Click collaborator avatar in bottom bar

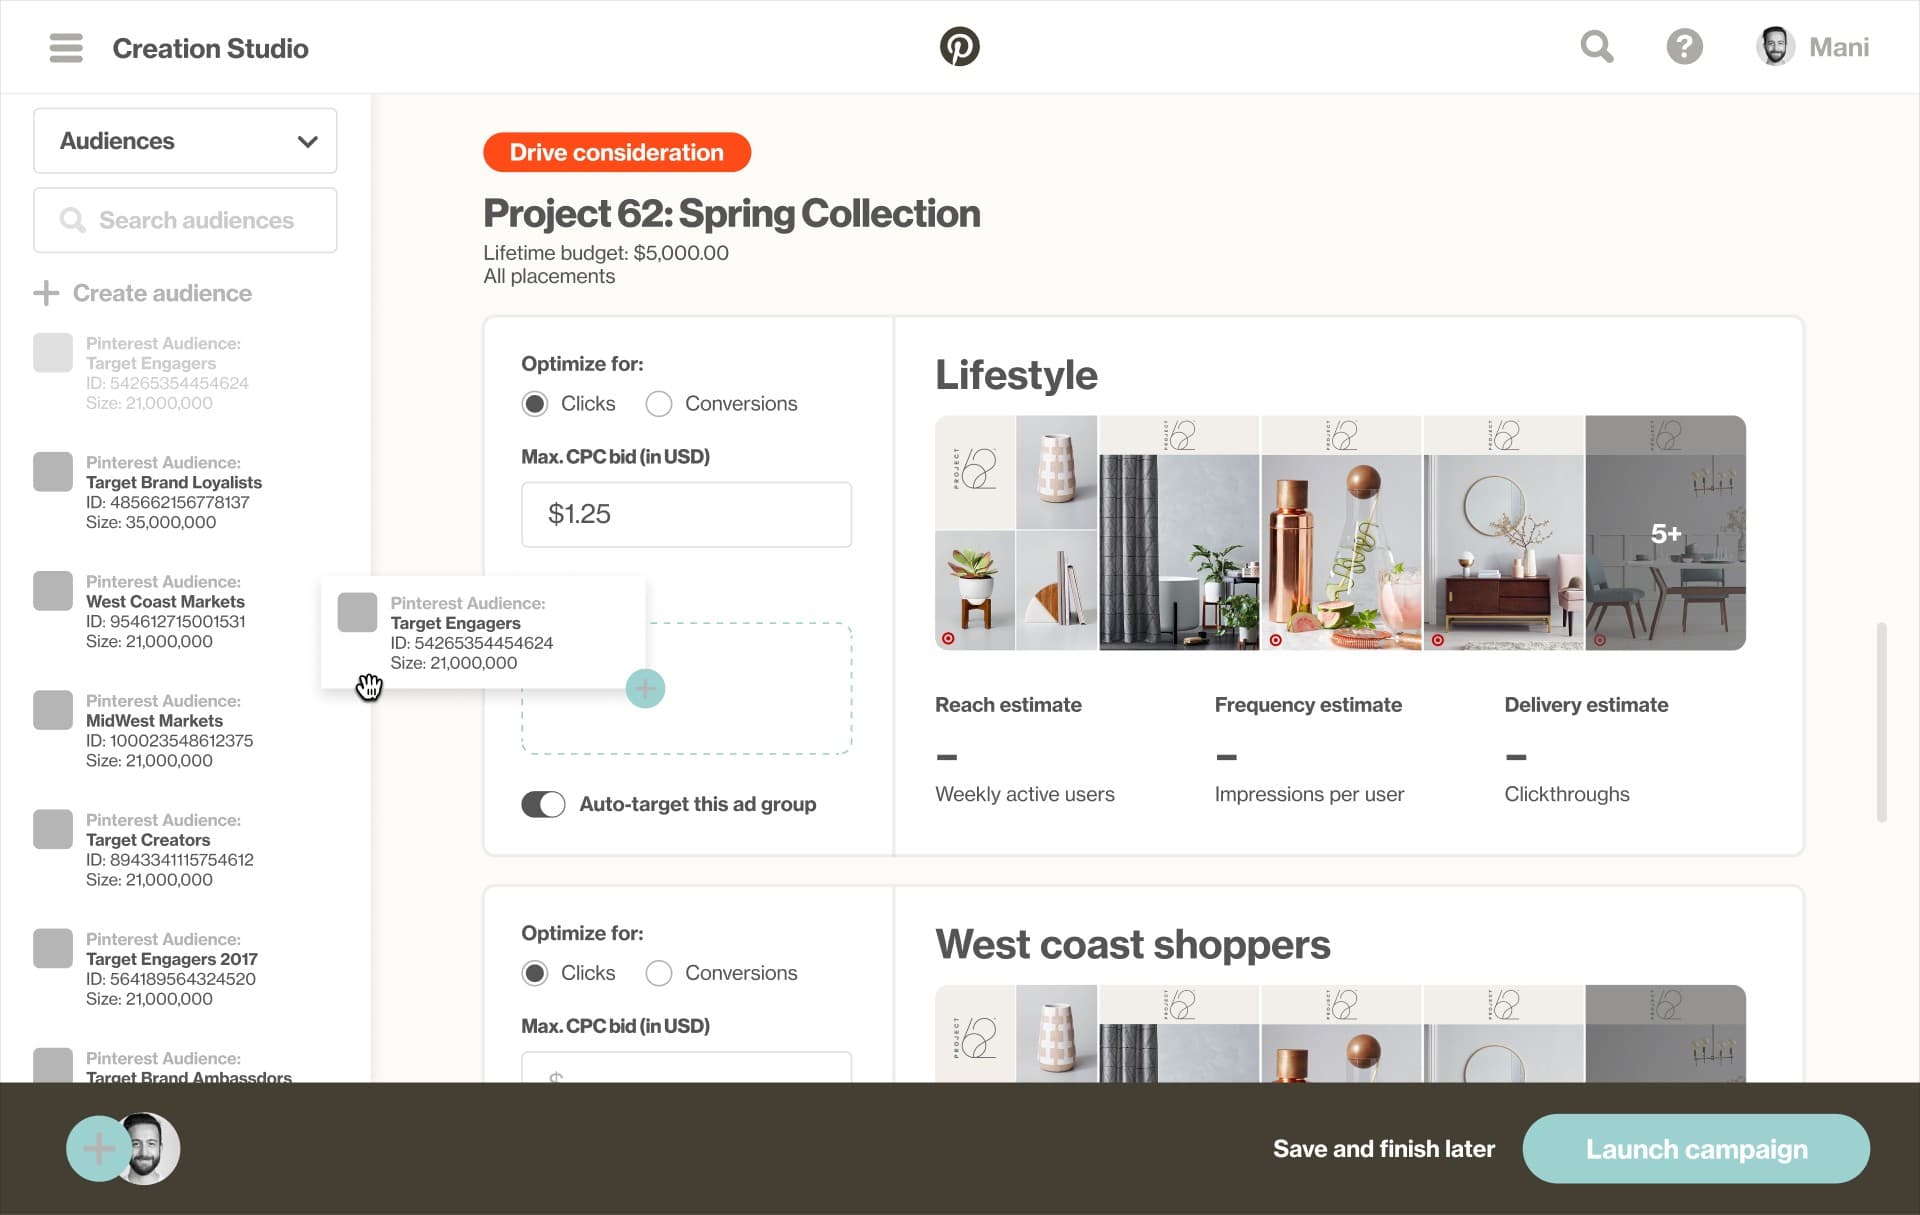click(x=149, y=1149)
